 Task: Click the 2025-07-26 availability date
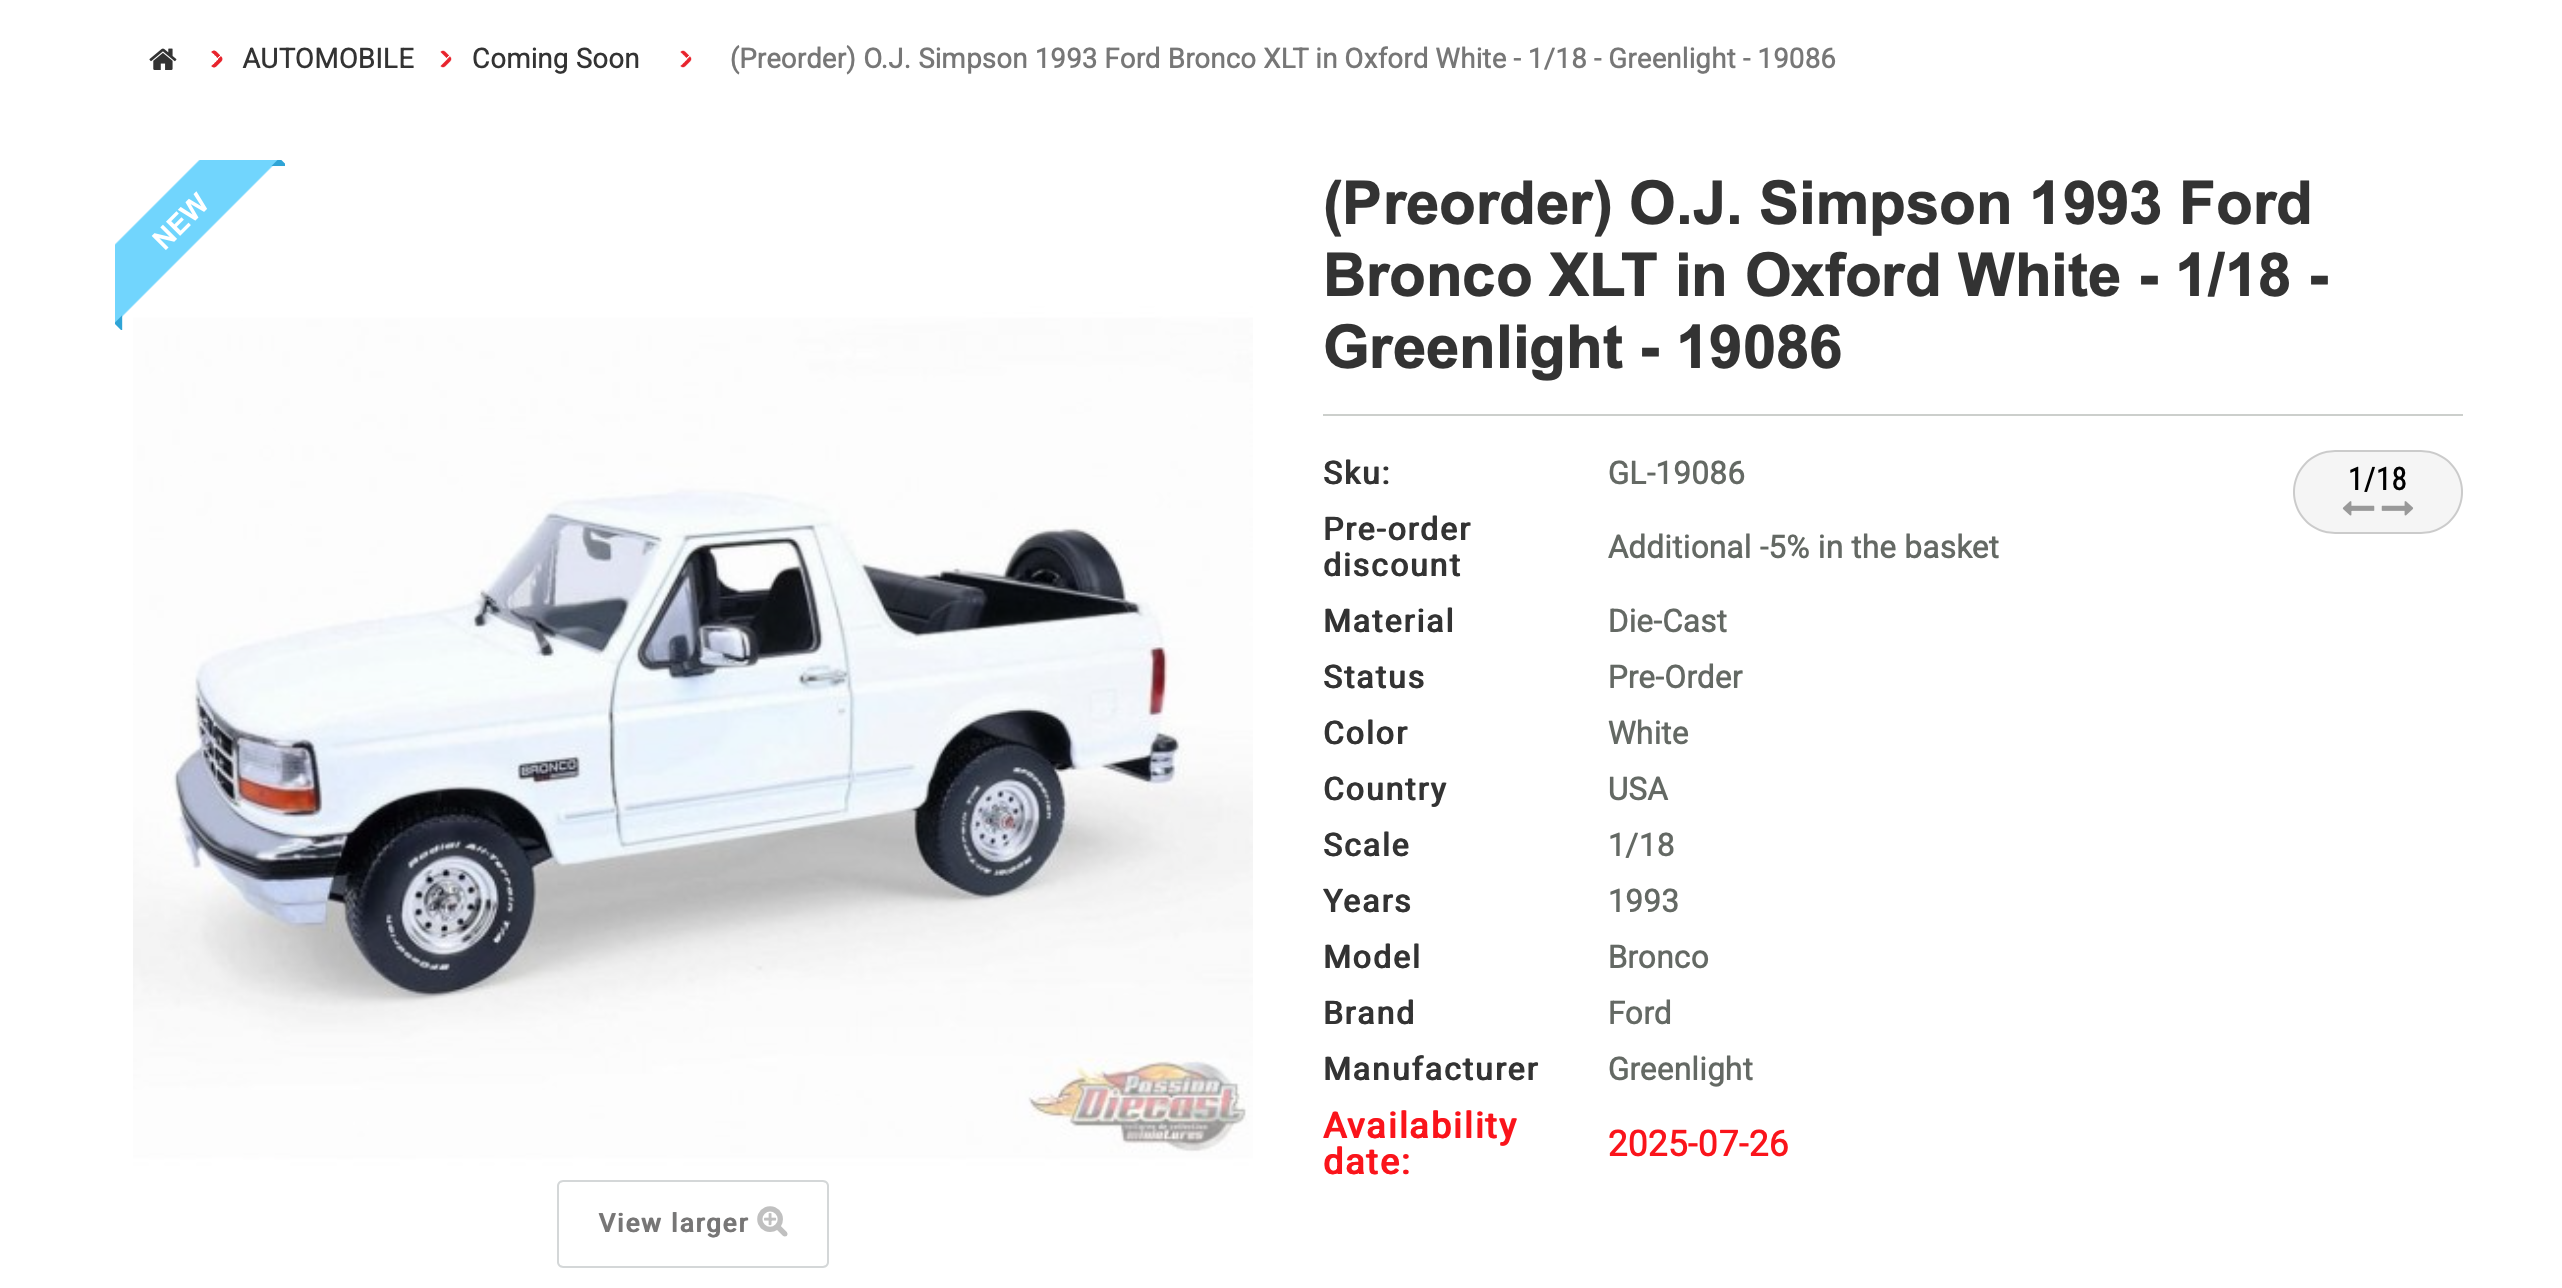point(1697,1143)
